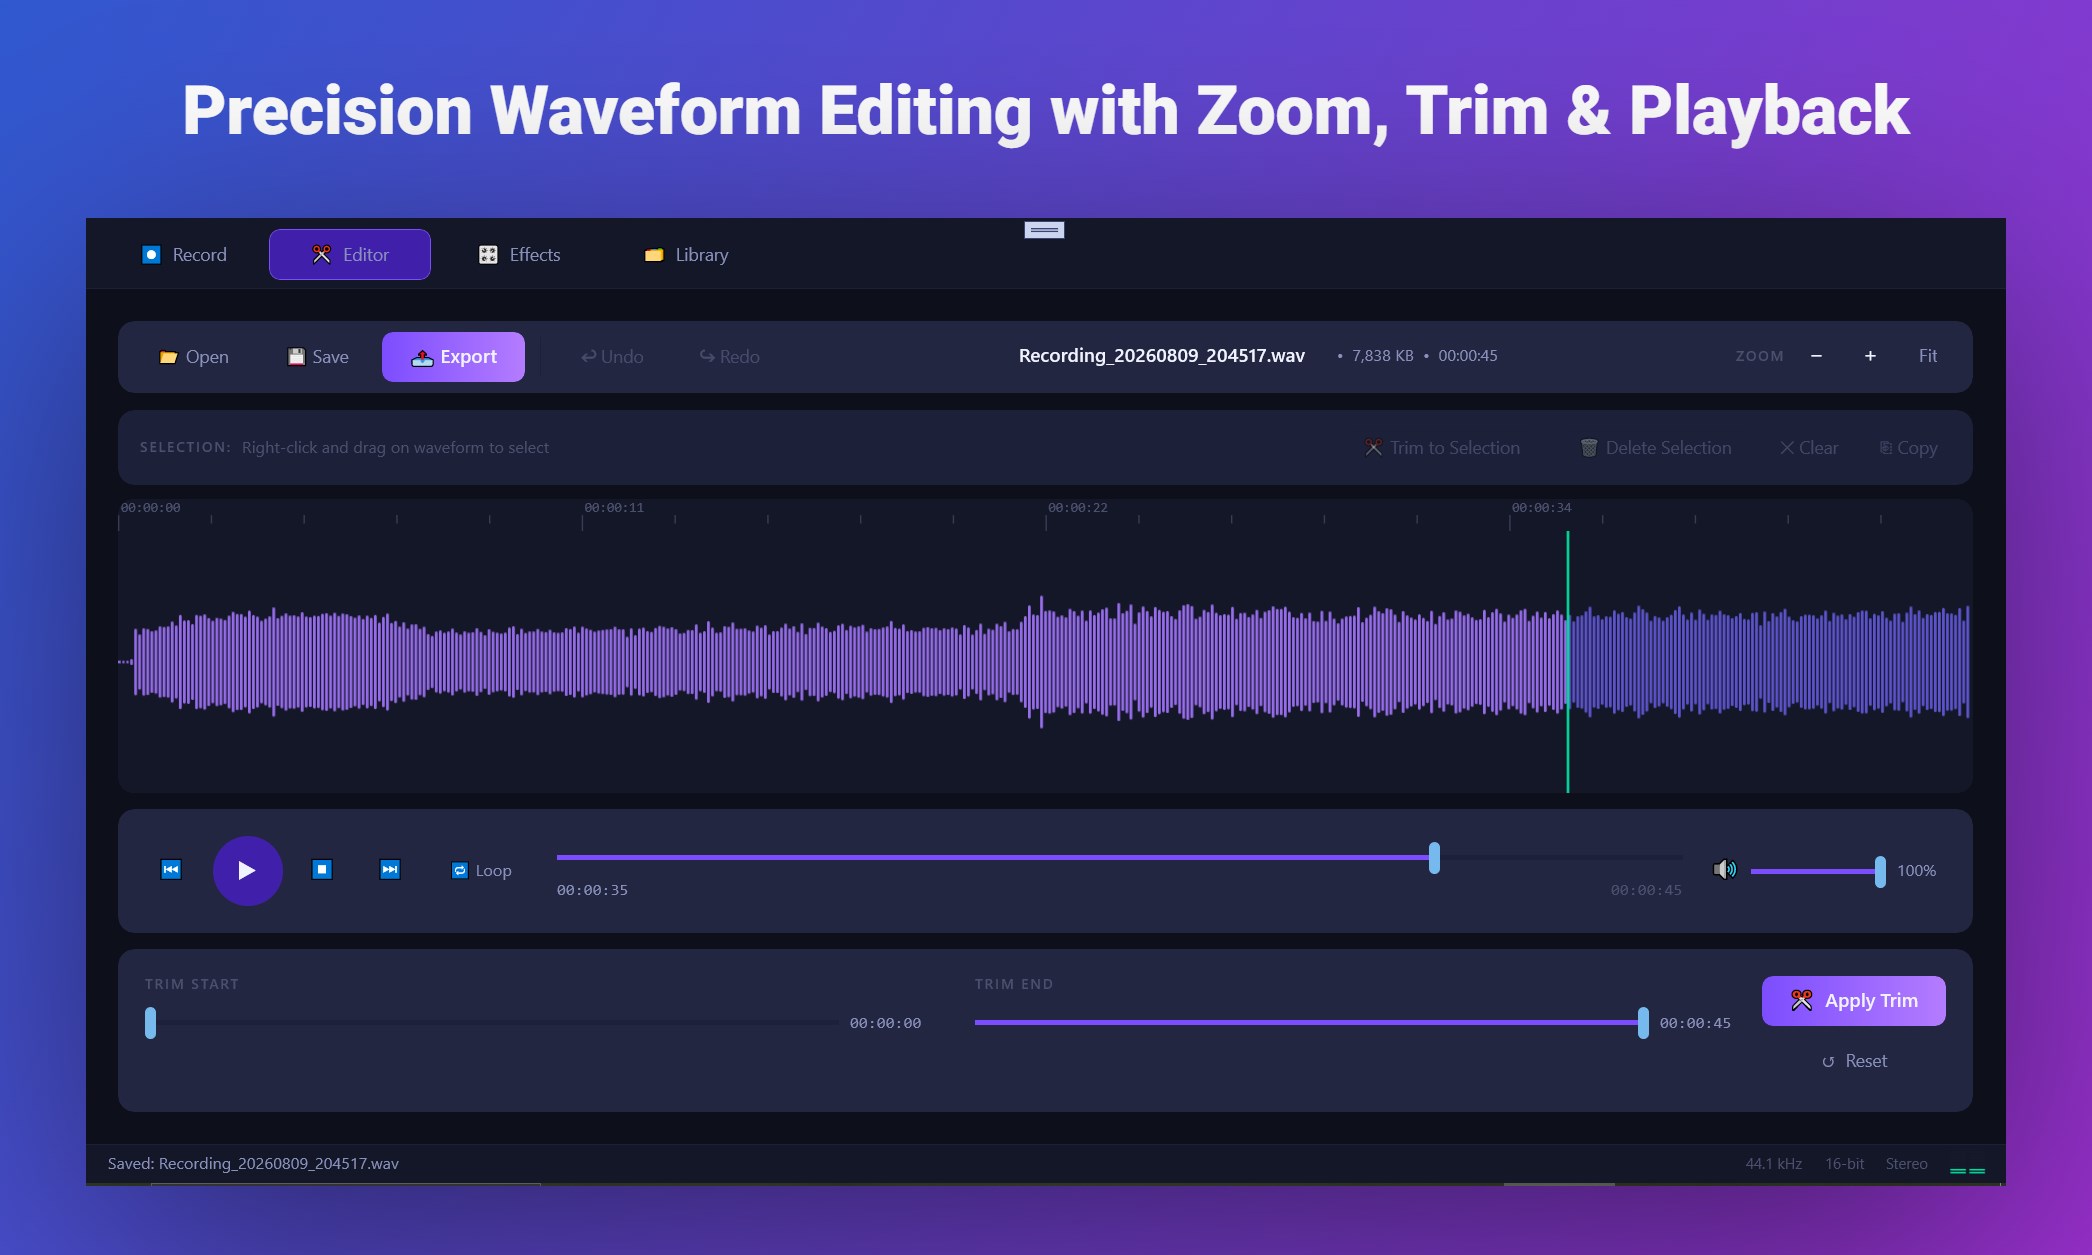Viewport: 2092px width, 1255px height.
Task: Open the Record tab
Action: coord(185,255)
